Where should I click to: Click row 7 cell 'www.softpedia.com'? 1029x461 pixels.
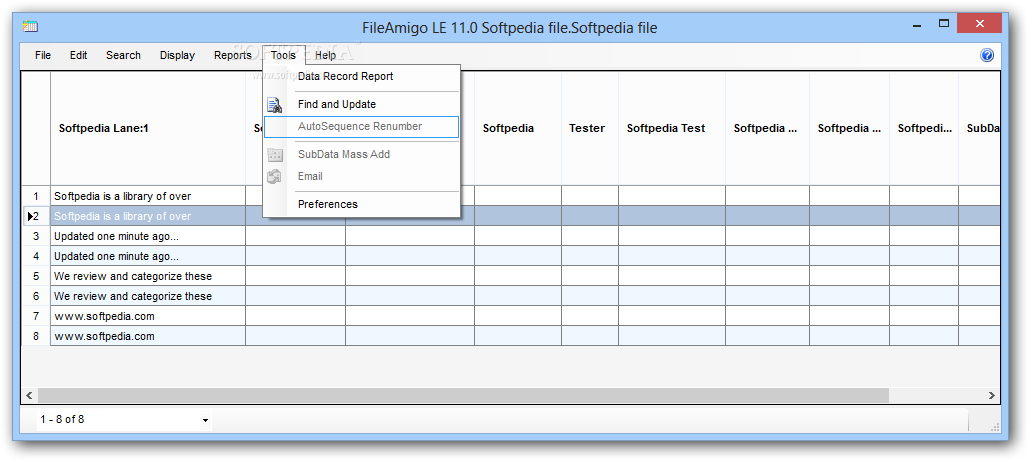click(x=148, y=317)
